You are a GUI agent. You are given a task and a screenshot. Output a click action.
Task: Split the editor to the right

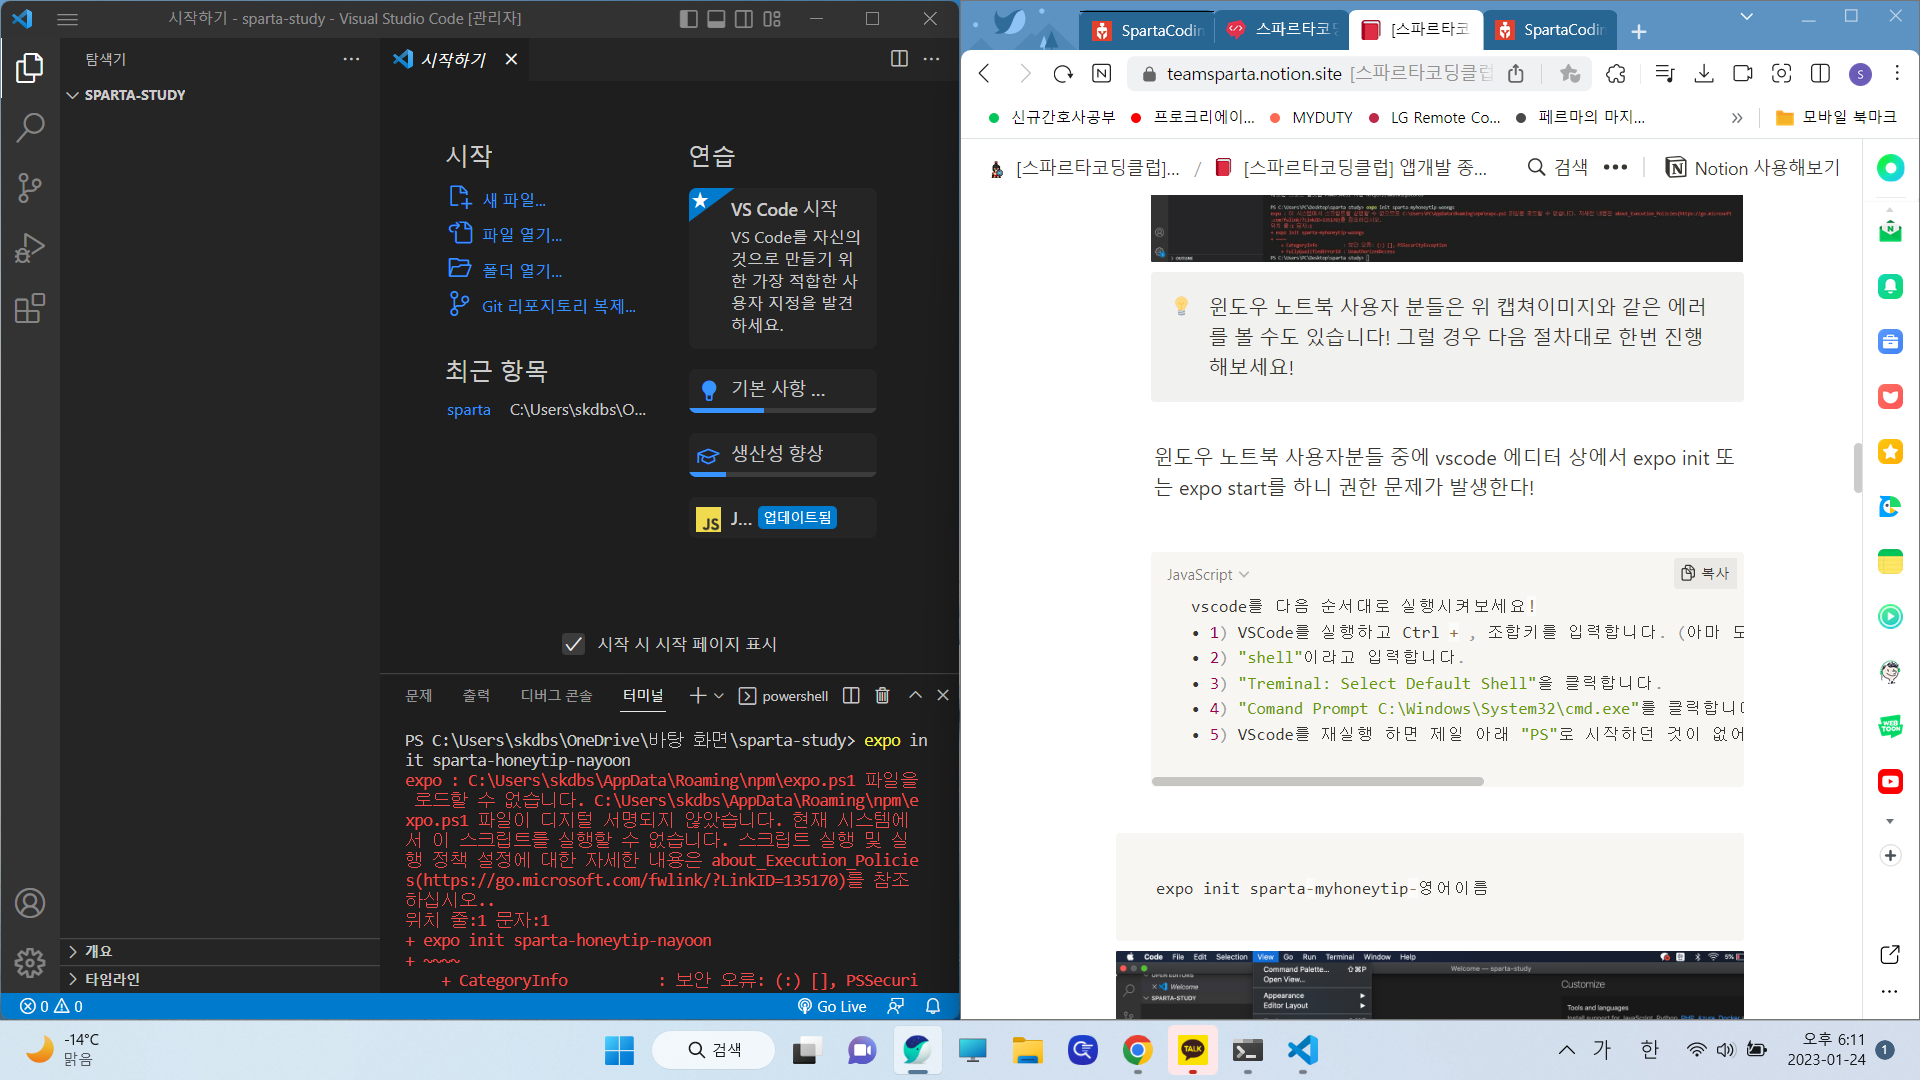point(899,59)
